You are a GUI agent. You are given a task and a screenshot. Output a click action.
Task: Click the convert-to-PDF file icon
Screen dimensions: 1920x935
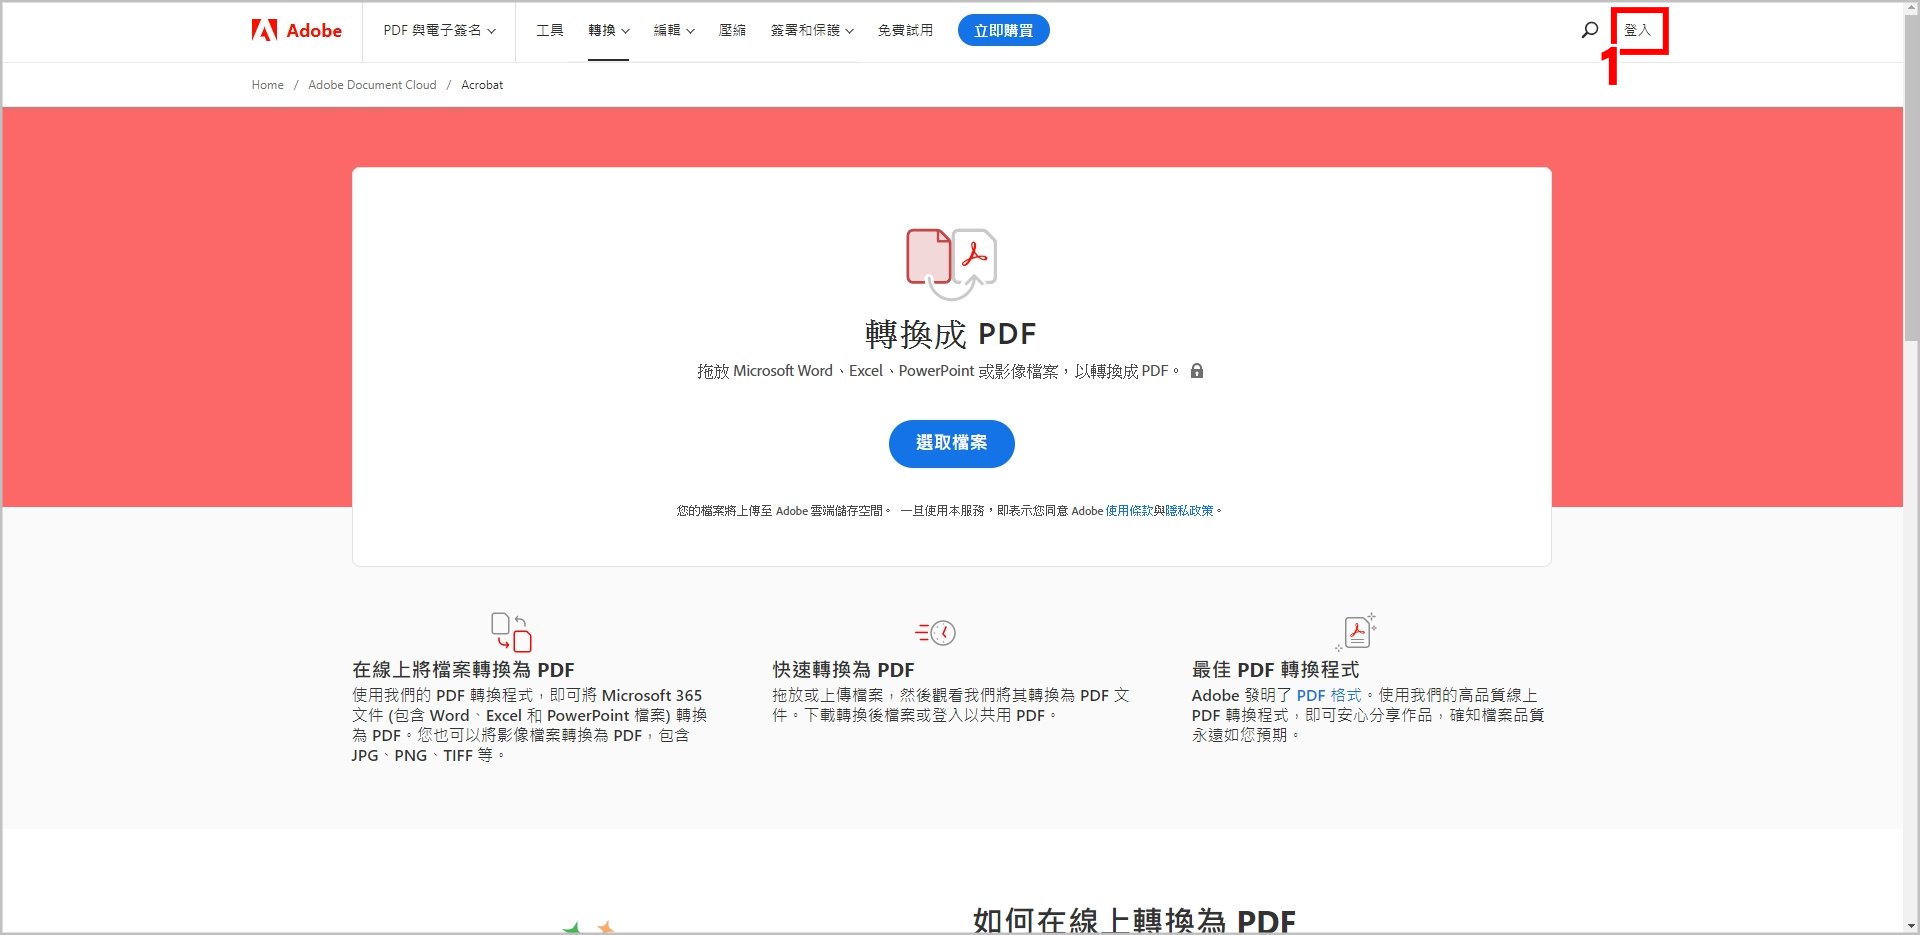coord(951,264)
